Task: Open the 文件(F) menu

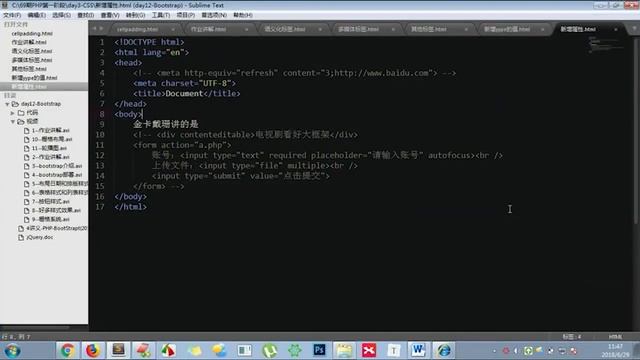Action: [12, 15]
